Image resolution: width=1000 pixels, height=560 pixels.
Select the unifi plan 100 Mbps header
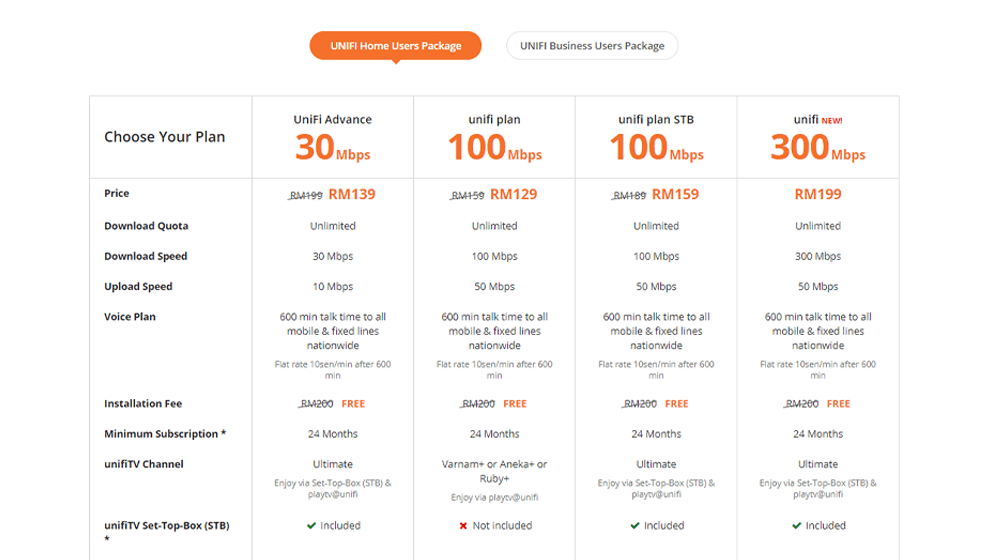point(494,138)
